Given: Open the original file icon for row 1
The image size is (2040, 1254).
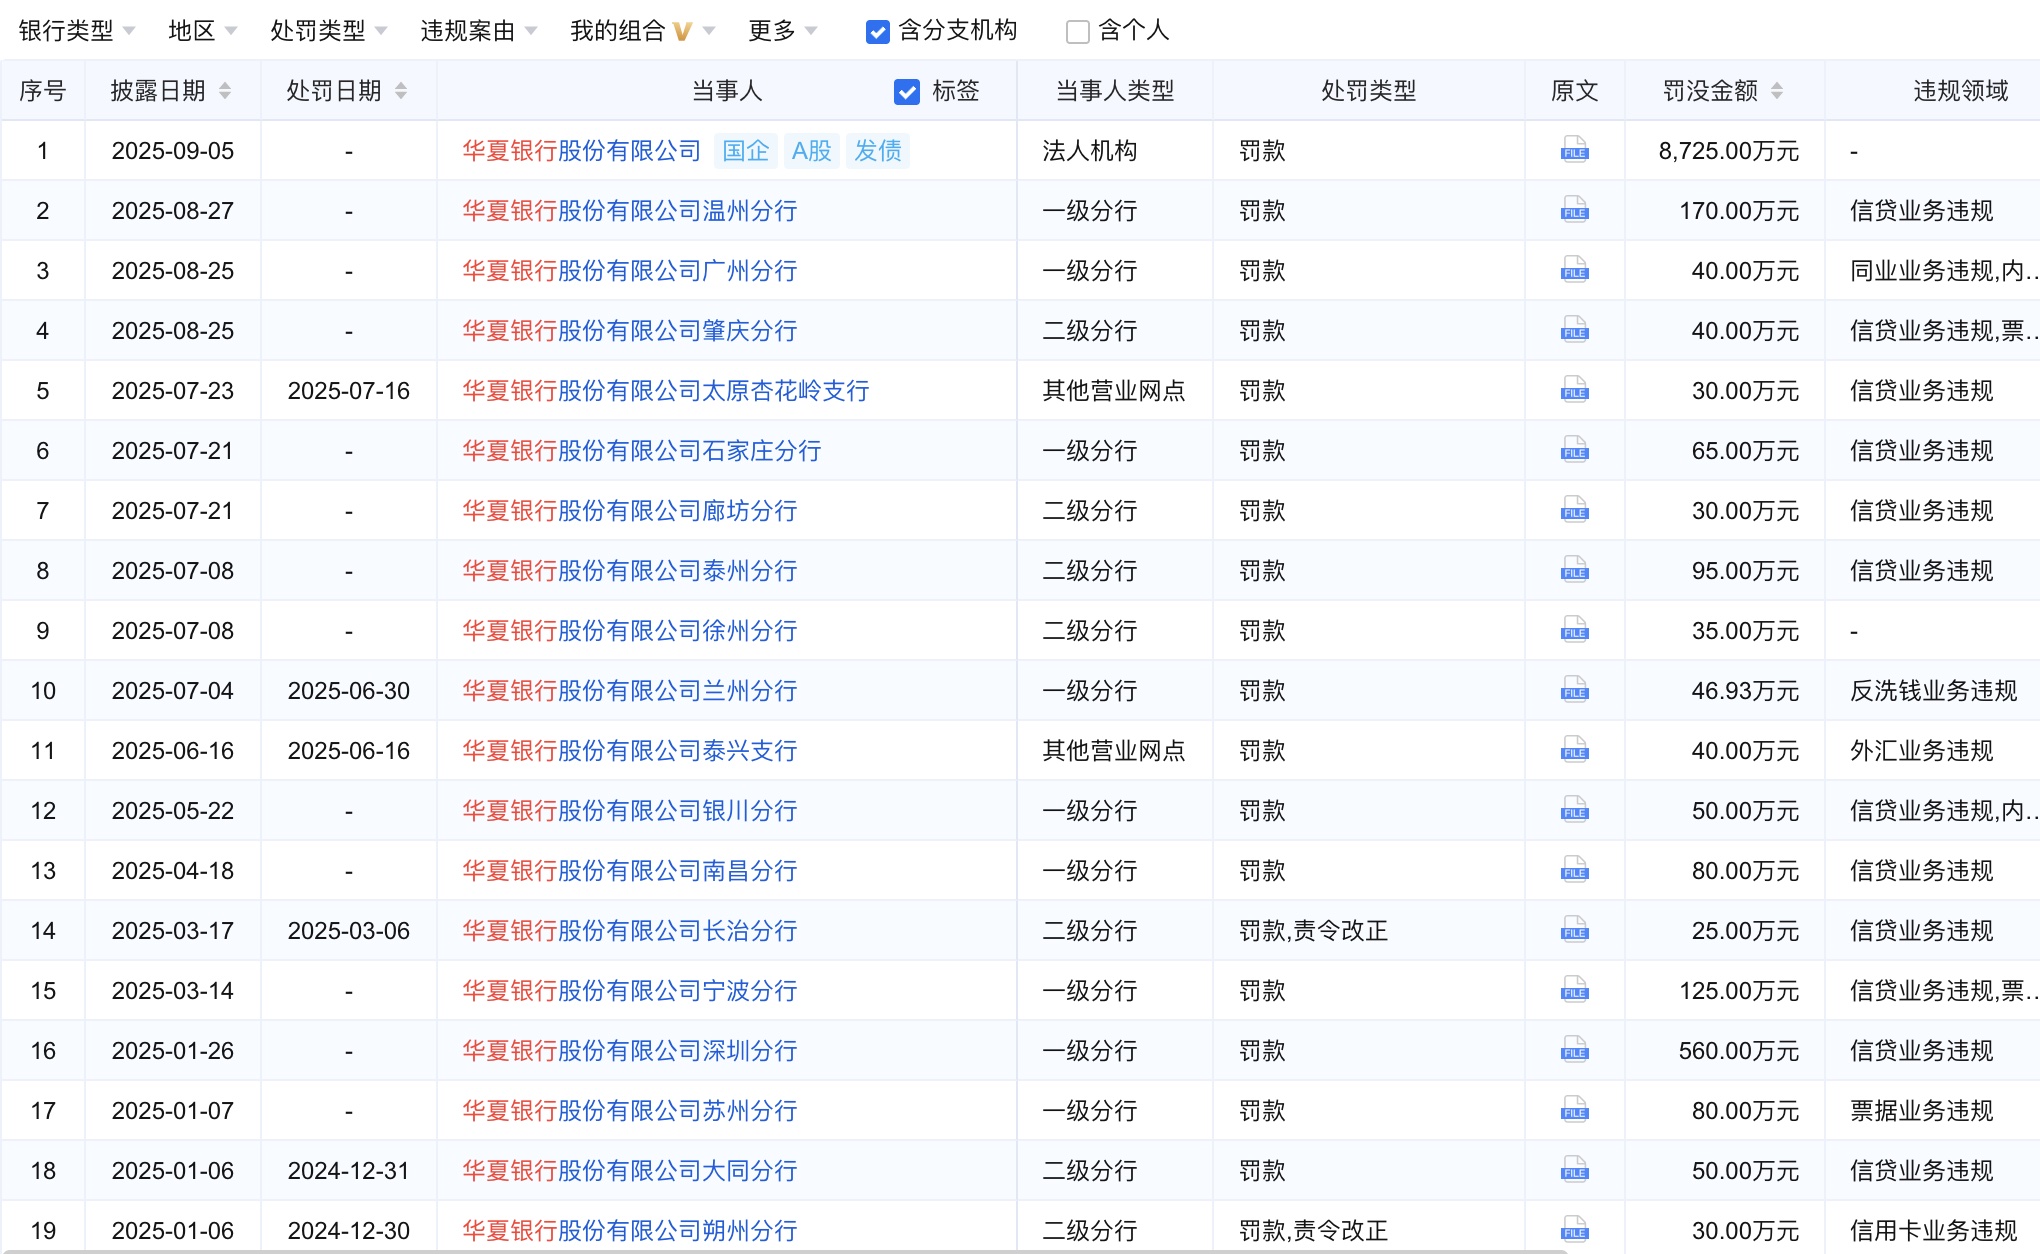Looking at the screenshot, I should (x=1574, y=150).
